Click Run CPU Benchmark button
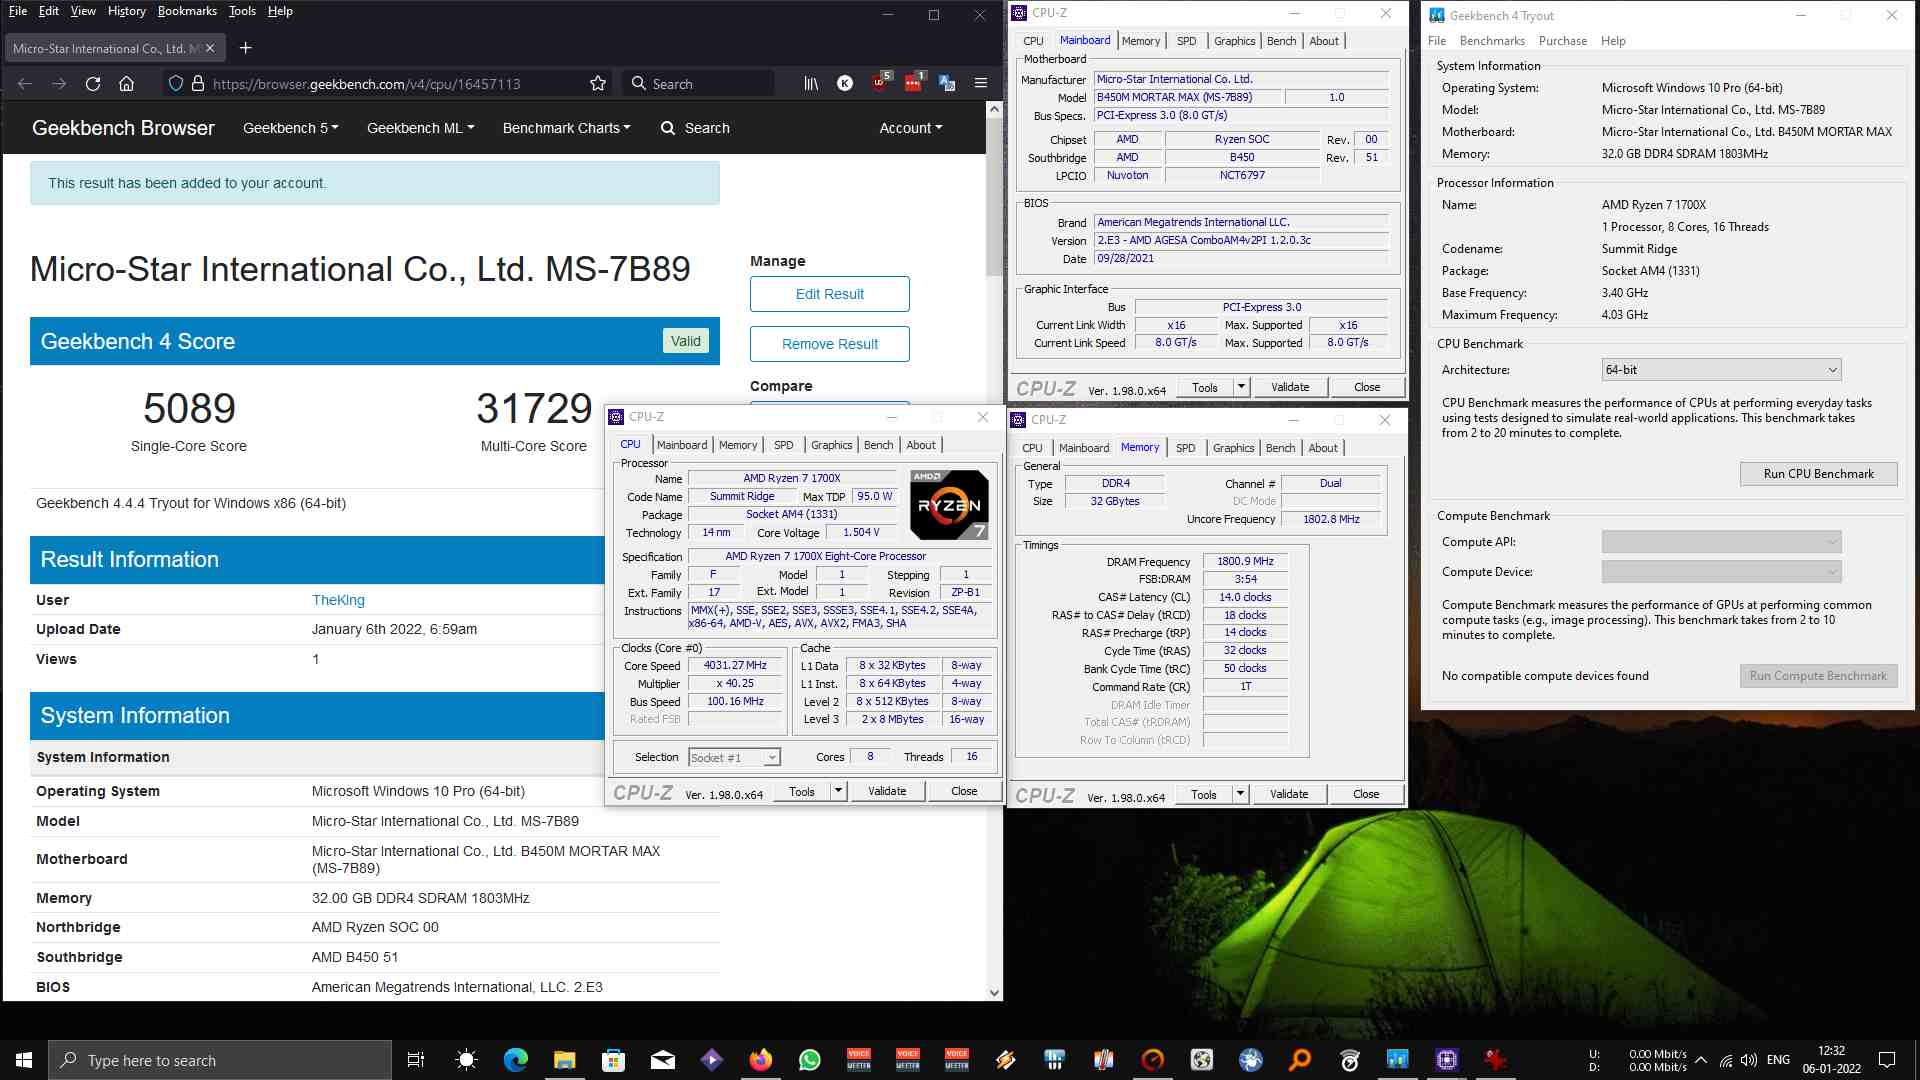This screenshot has height=1080, width=1920. tap(1818, 474)
